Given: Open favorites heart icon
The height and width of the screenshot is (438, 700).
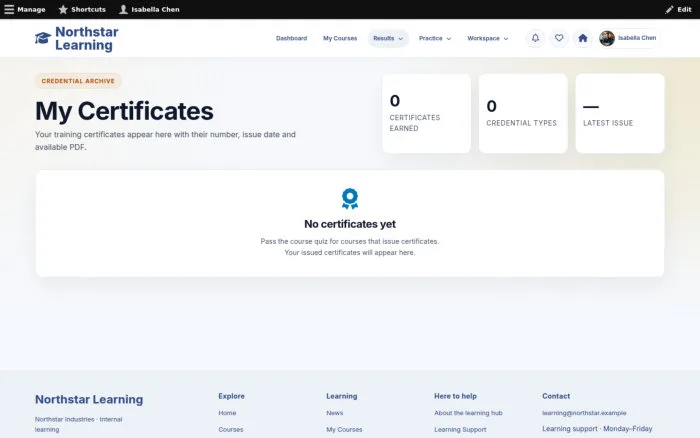Looking at the screenshot, I should tap(559, 38).
